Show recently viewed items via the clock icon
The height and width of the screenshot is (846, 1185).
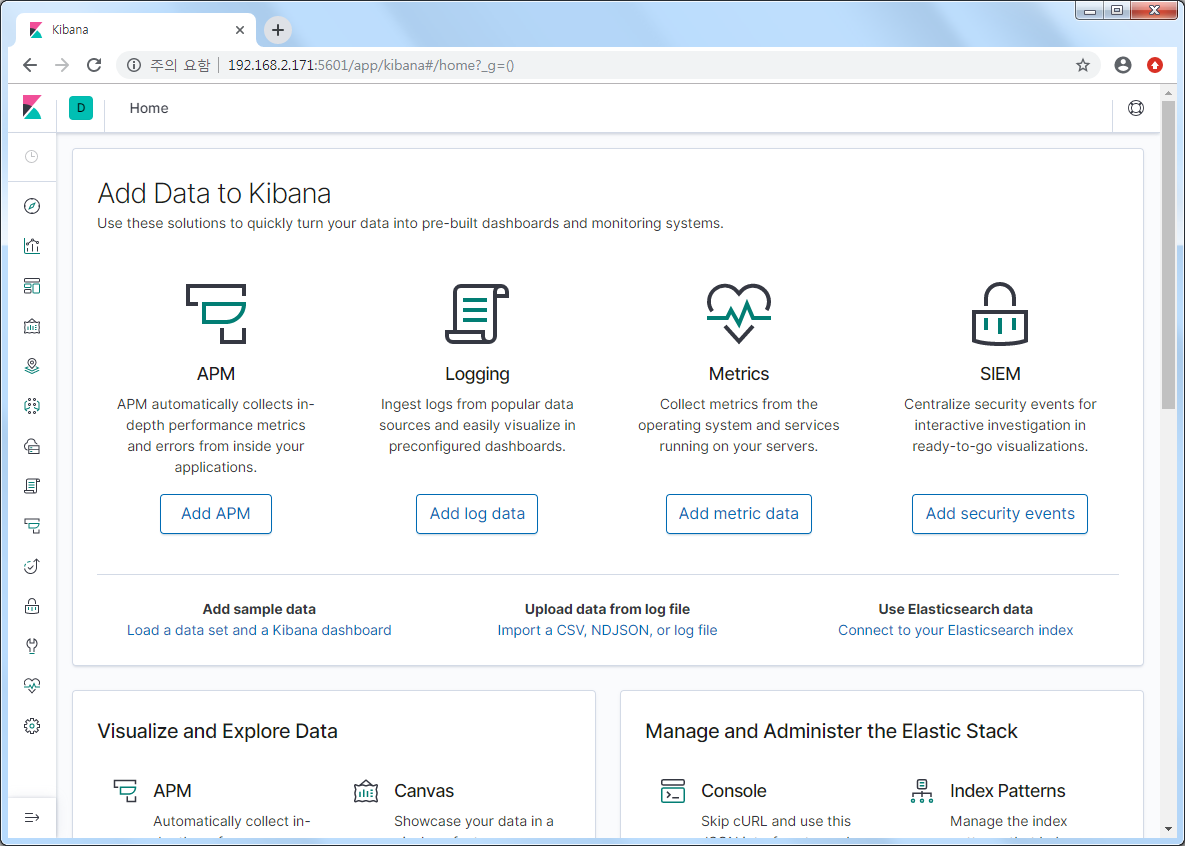click(x=32, y=156)
